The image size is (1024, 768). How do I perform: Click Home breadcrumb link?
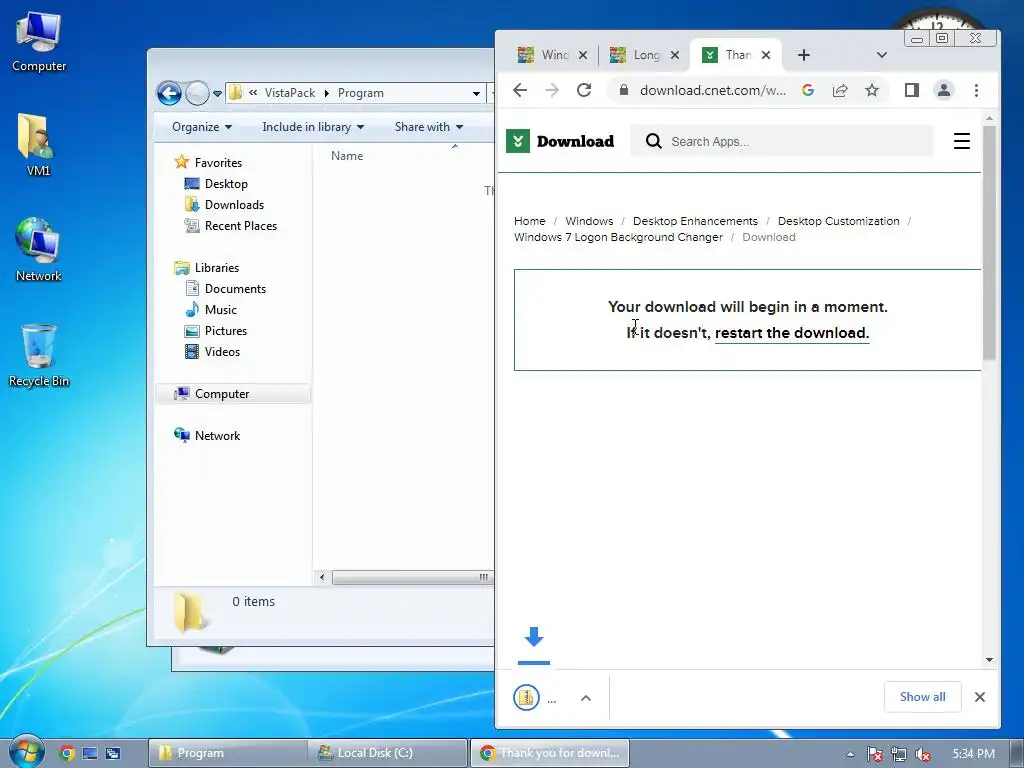pyautogui.click(x=530, y=221)
